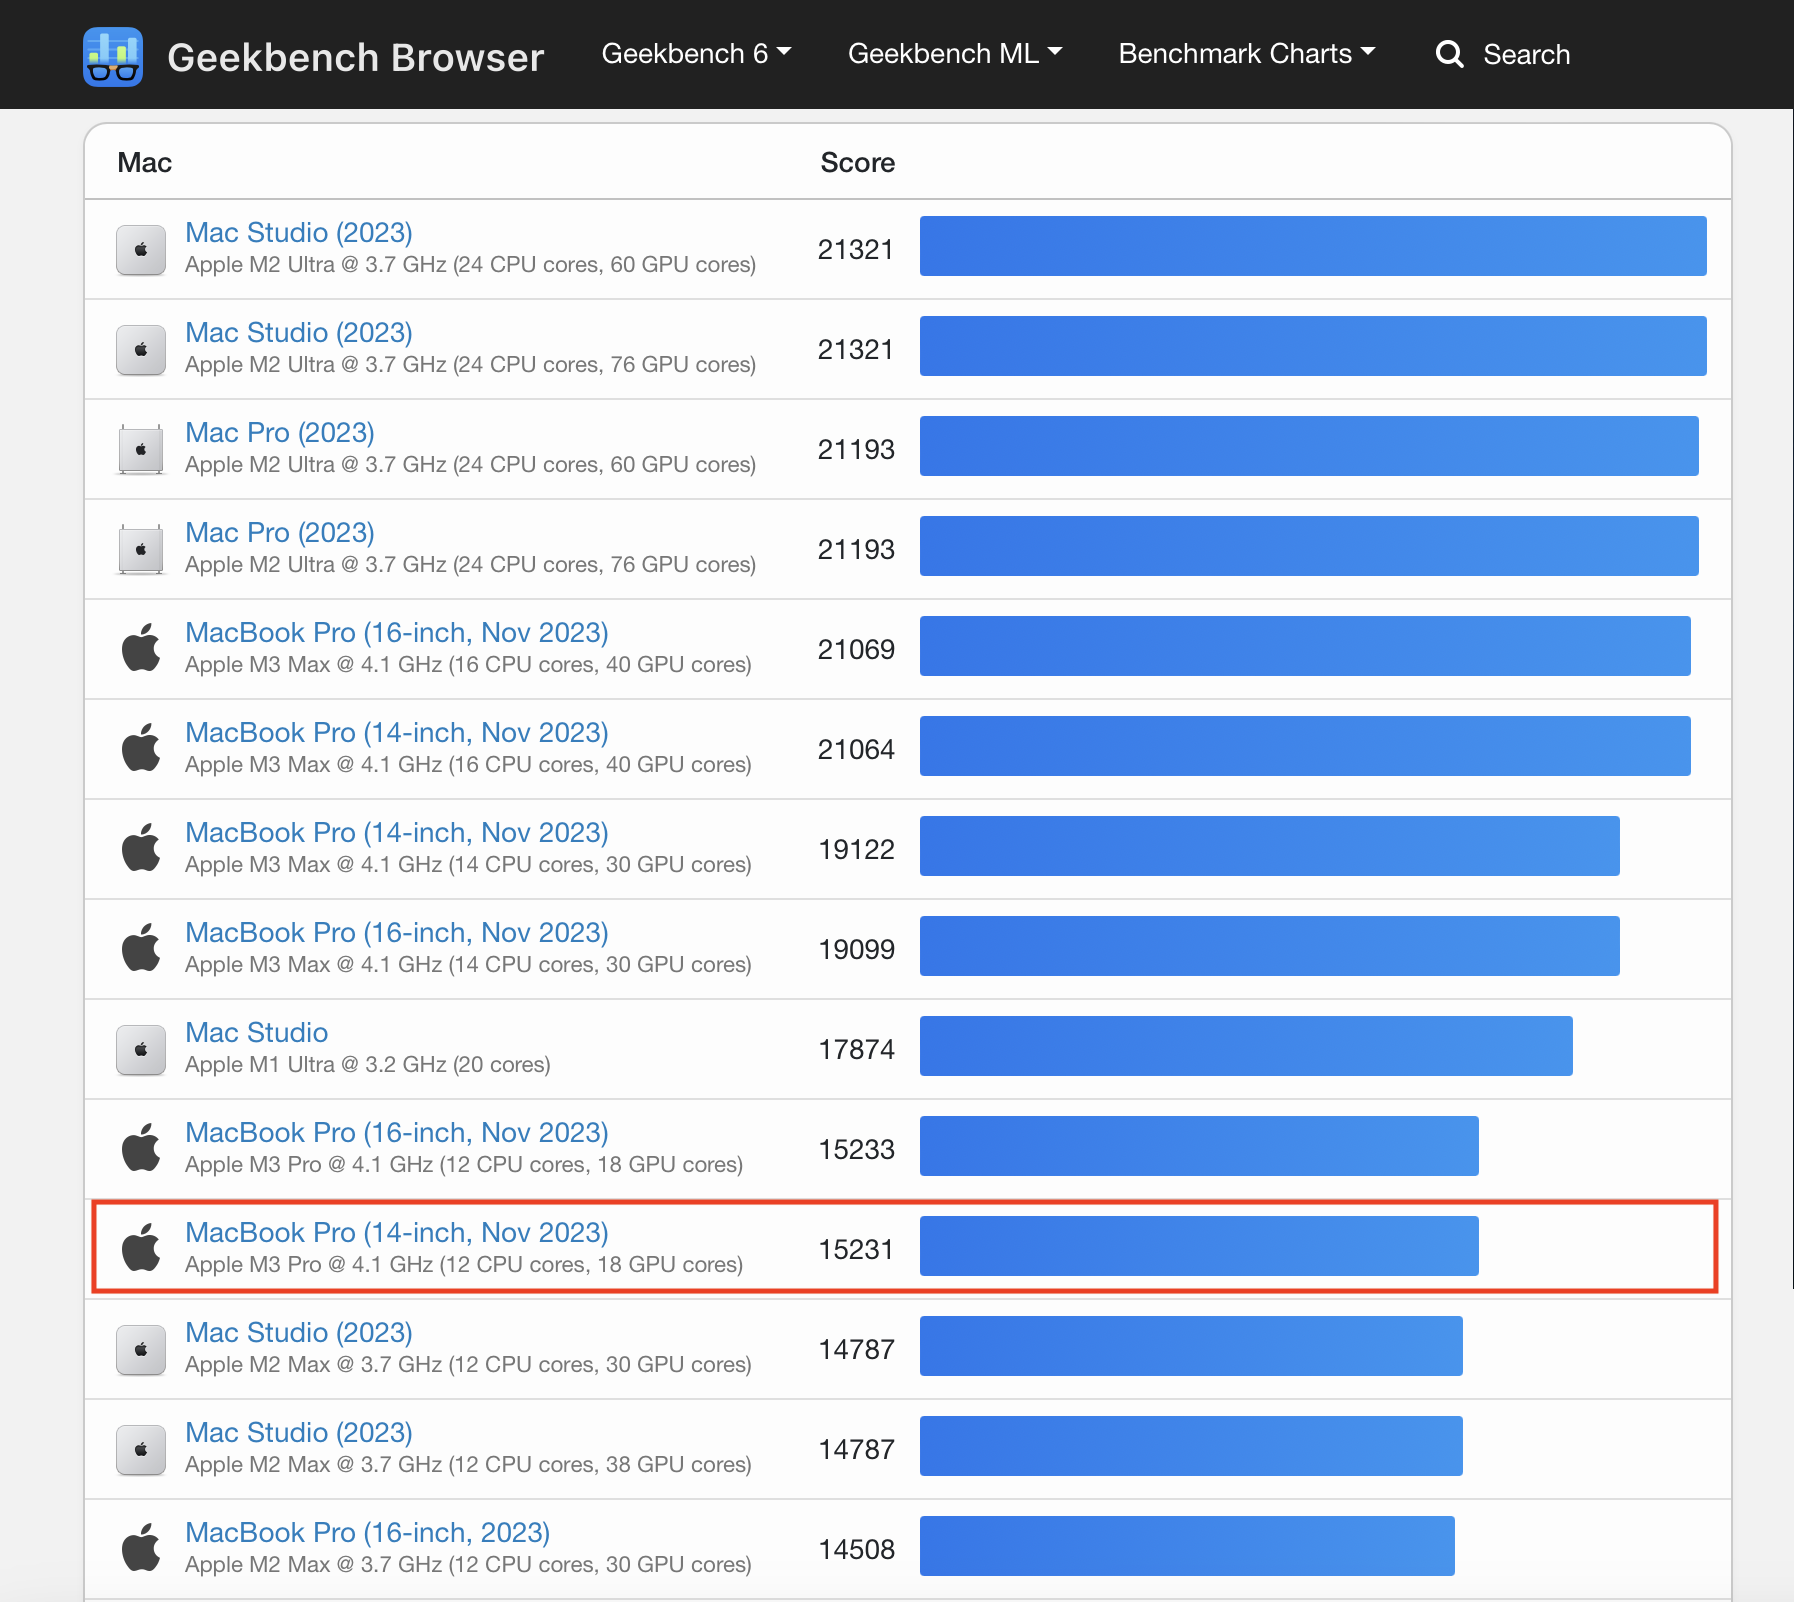
Task: Click Apple logo beside MacBook Pro (16-inch, 2023)
Action: [141, 1548]
